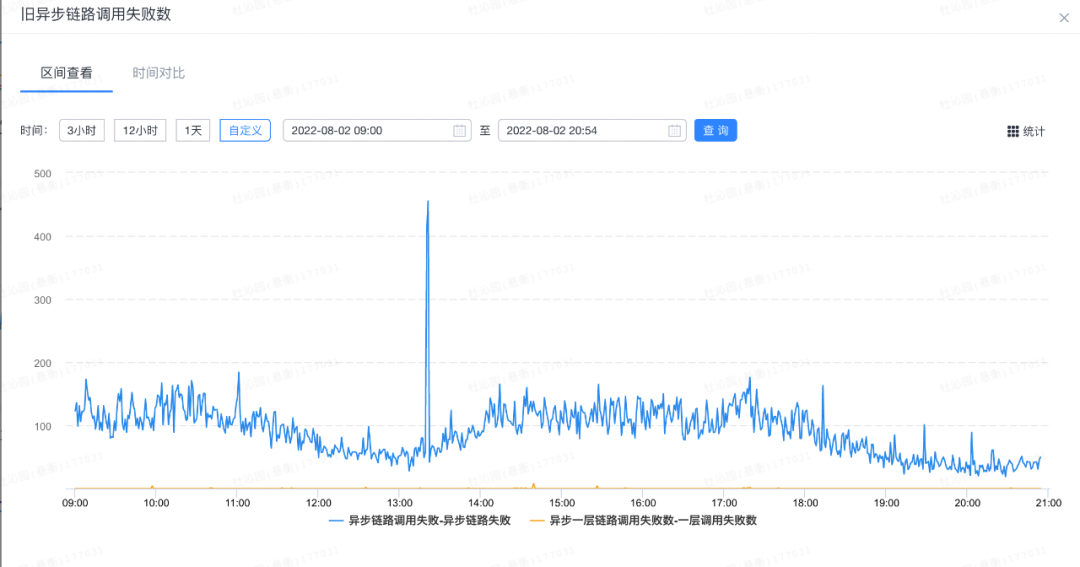1080x567 pixels.
Task: Select the 12小时 time range
Action: coord(140,131)
